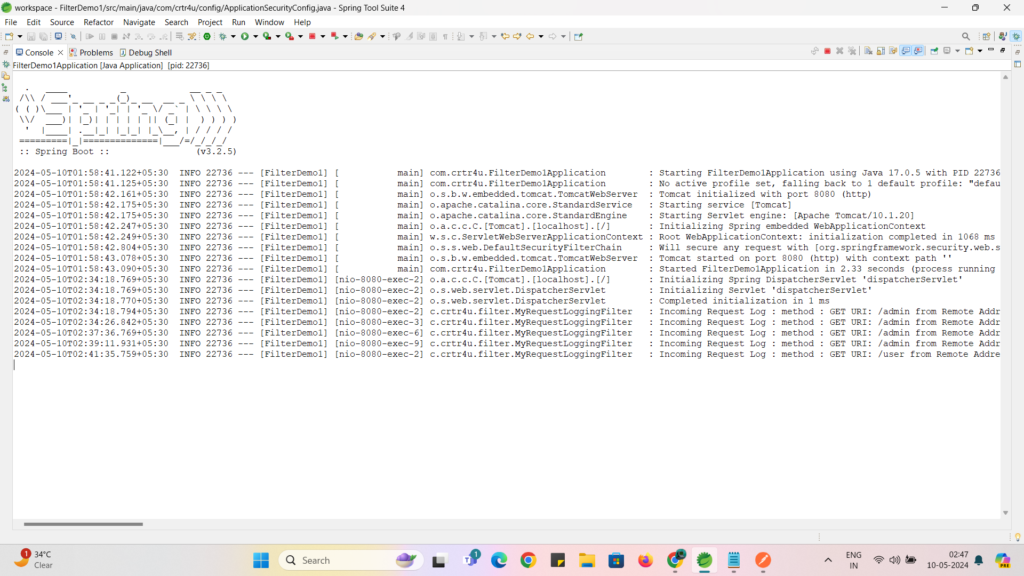Open the External Tools dropdown arrow
Image resolution: width=1024 pixels, height=576 pixels.
tap(300, 37)
